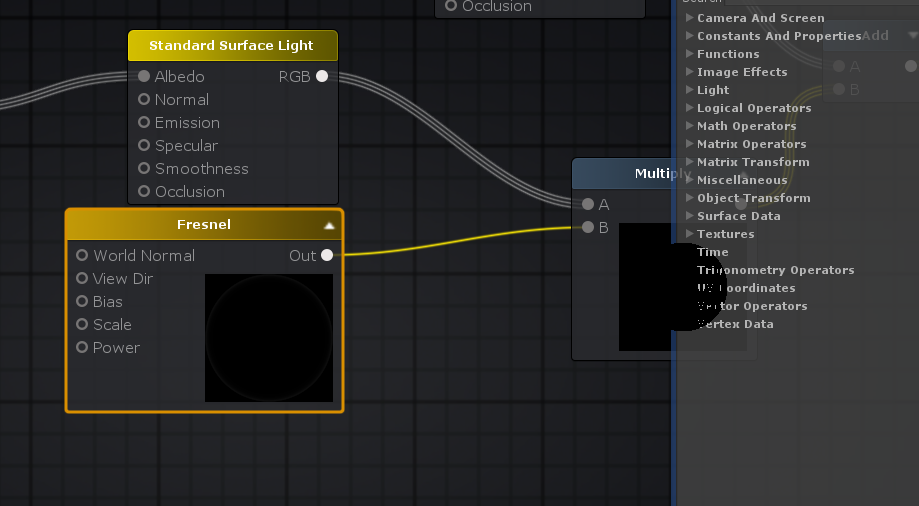Viewport: 919px width, 506px height.
Task: Expand the Camera And Screen category
Action: 690,18
